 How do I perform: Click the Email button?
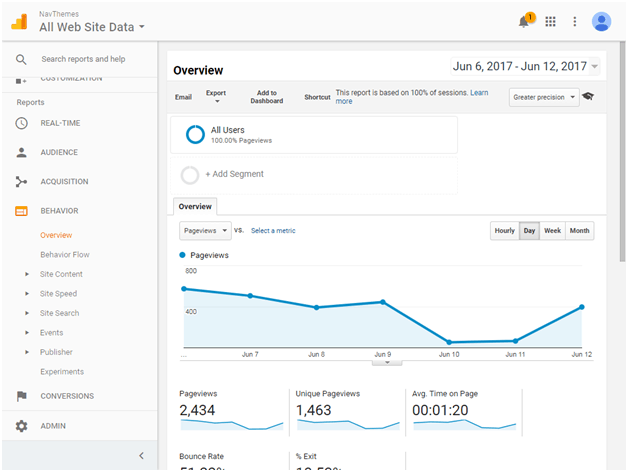[x=183, y=97]
